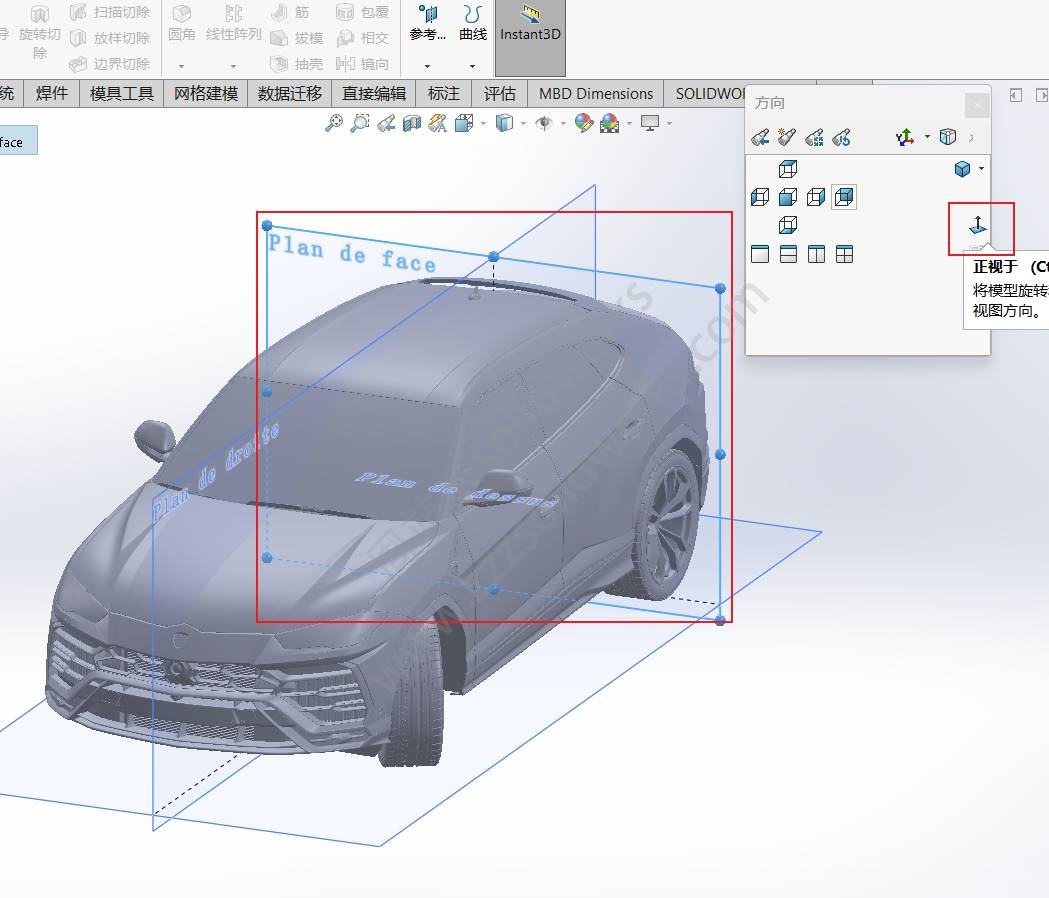
Task: Click the Normal To icon
Action: click(978, 226)
